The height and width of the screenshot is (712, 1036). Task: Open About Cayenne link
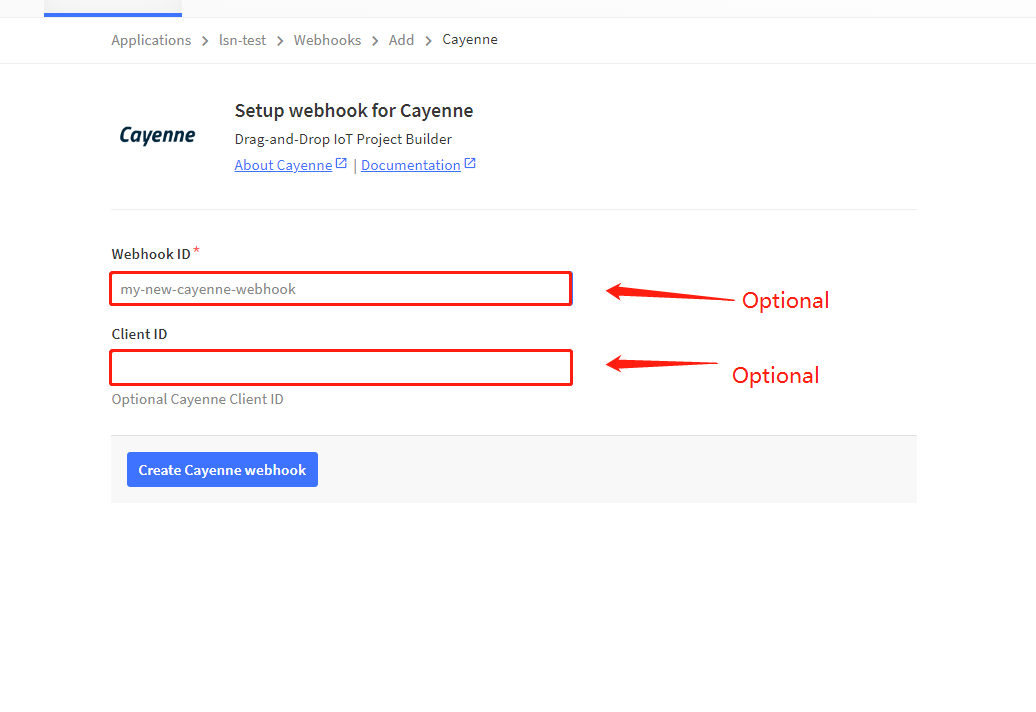tap(283, 165)
